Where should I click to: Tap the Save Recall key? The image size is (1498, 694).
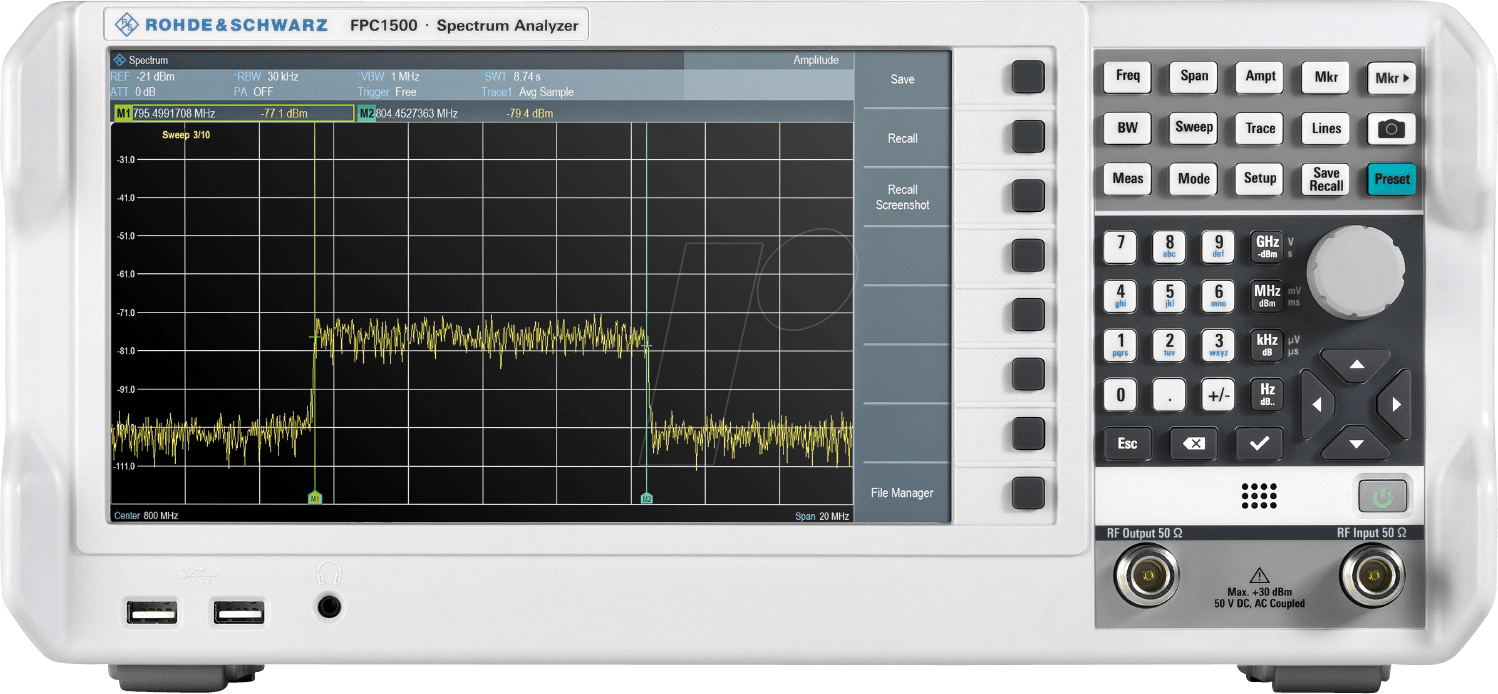click(x=1326, y=179)
